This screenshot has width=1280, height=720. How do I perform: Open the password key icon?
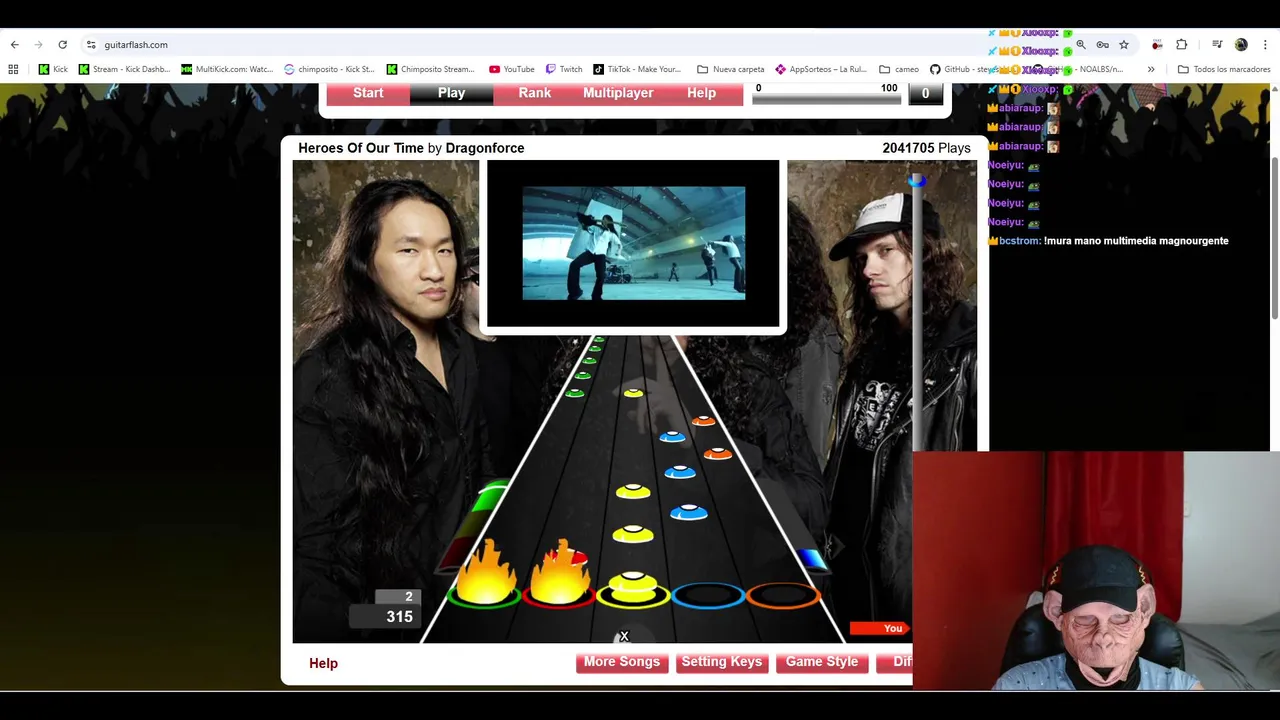tap(1102, 44)
